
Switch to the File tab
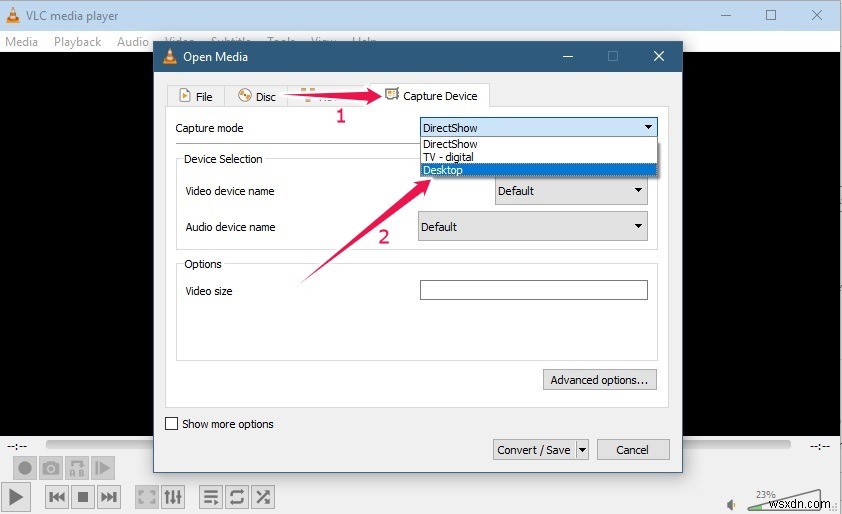[x=196, y=96]
